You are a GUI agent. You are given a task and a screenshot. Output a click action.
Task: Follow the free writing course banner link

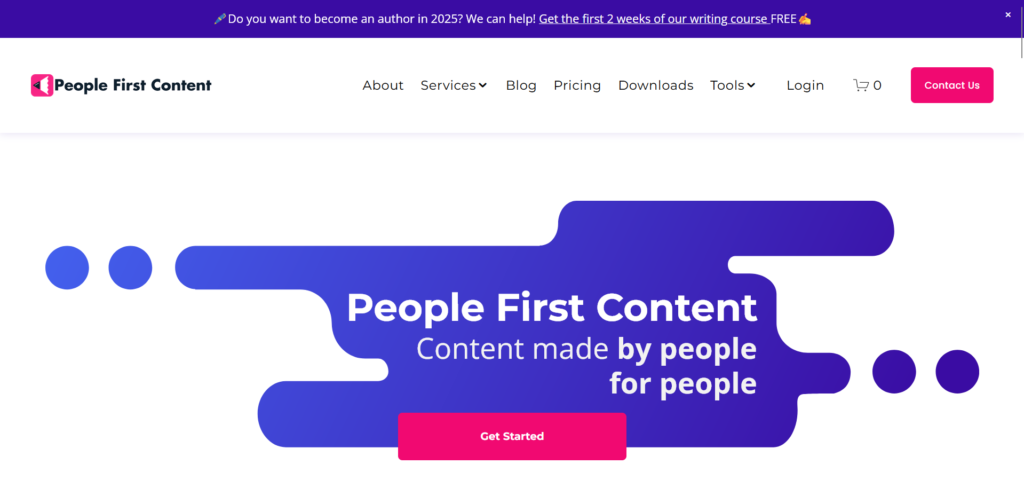(653, 19)
